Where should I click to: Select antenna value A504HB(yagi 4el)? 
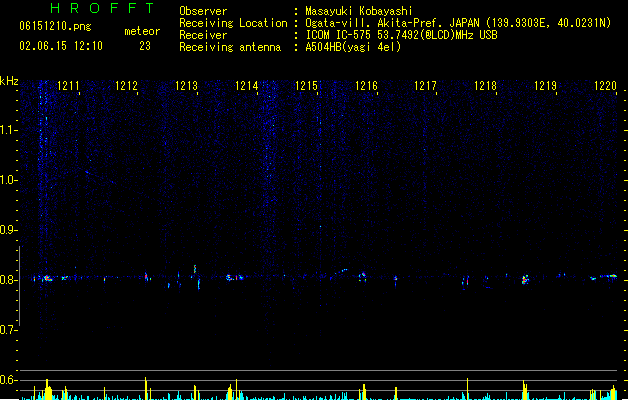(x=353, y=47)
